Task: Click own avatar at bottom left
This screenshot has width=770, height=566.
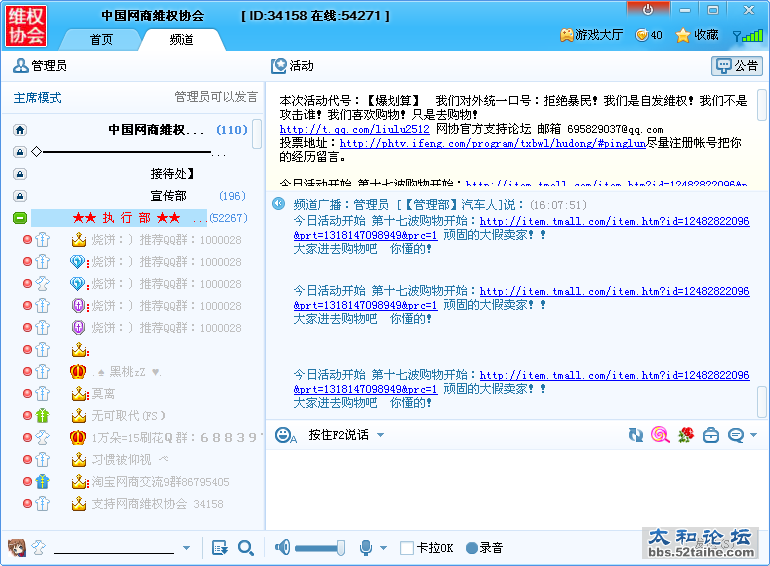Action: coord(17,547)
